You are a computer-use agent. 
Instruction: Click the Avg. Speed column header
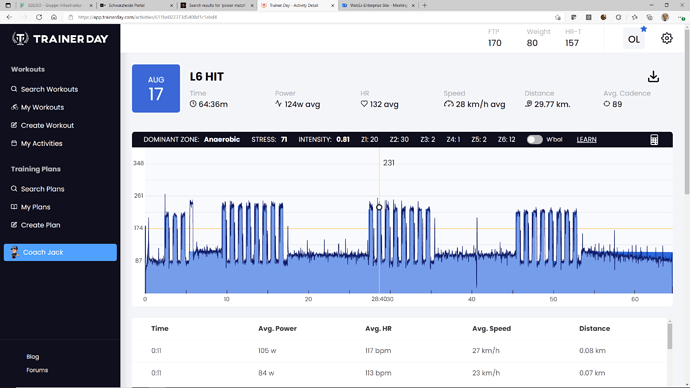[492, 329]
